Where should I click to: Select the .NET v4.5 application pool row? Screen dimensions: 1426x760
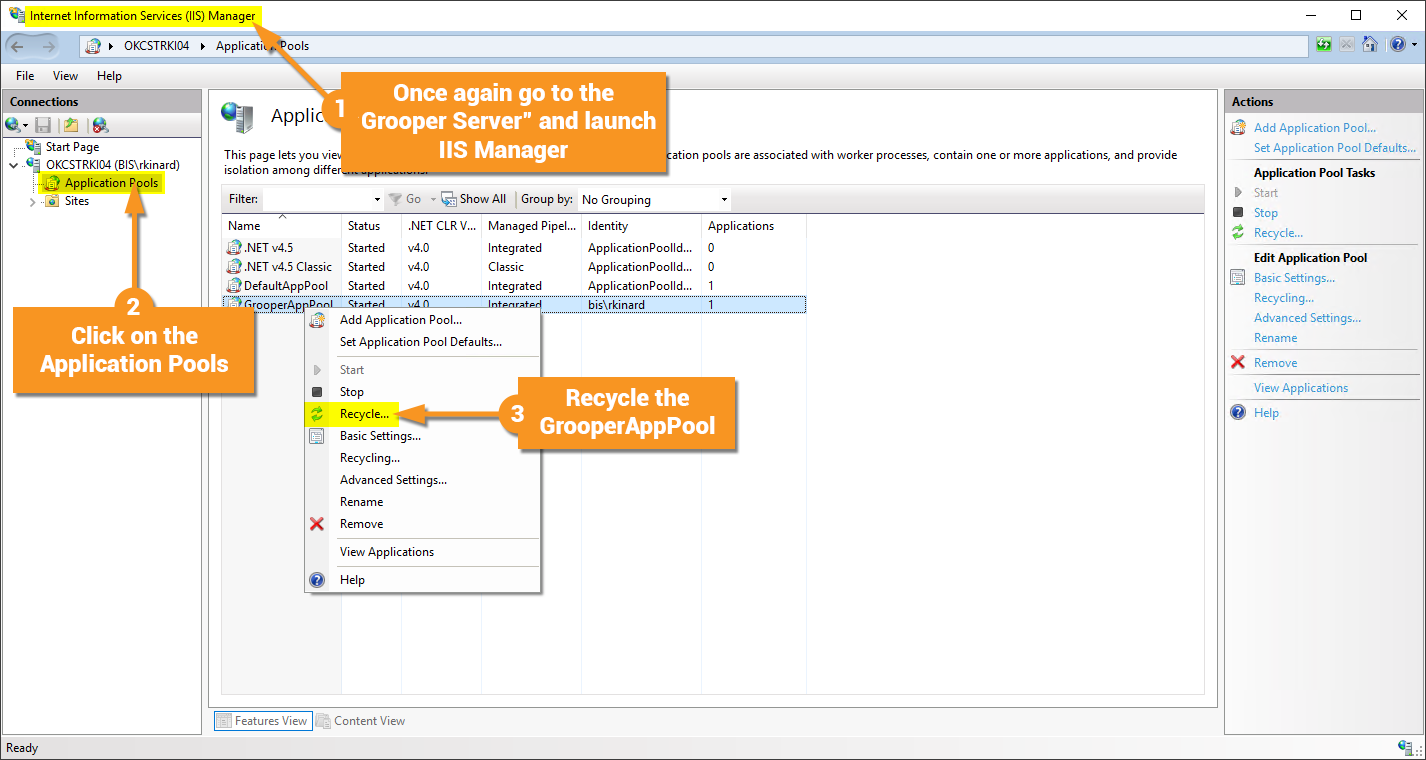pyautogui.click(x=514, y=247)
